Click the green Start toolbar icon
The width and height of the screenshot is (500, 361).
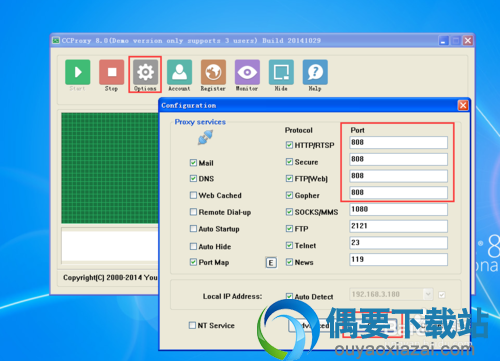[78, 72]
